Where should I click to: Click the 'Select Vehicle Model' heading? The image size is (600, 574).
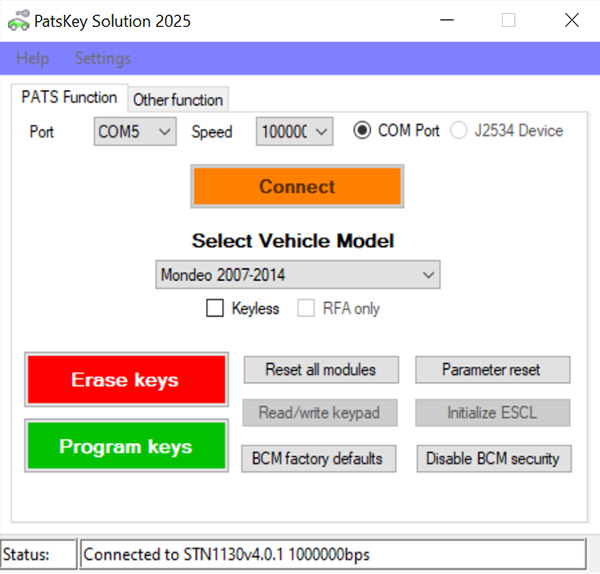coord(293,241)
